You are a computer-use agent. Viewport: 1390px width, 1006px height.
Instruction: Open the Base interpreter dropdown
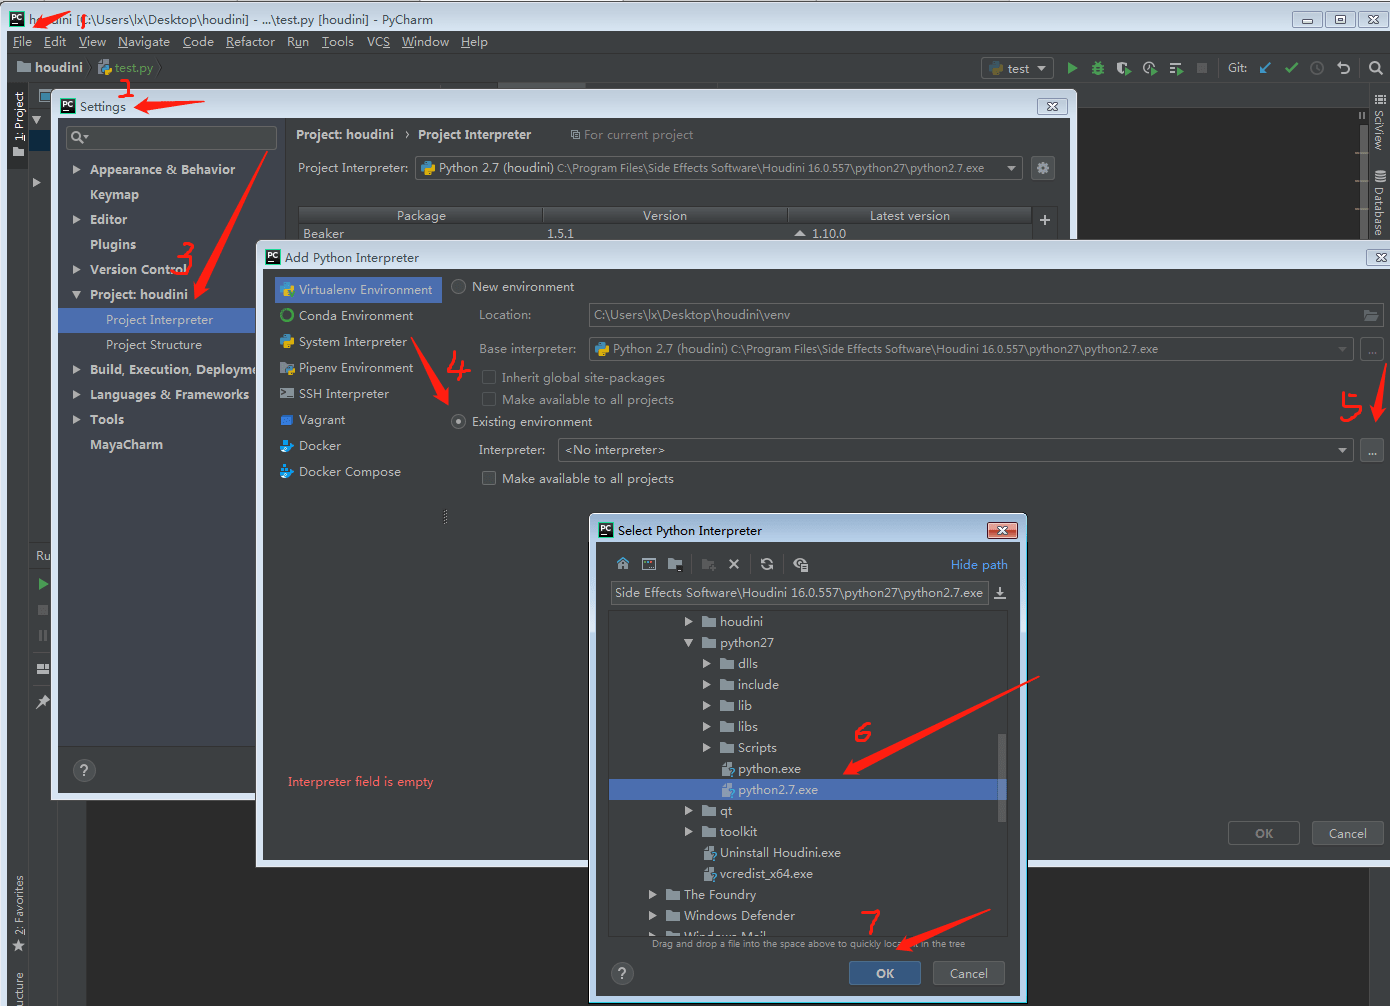1344,348
